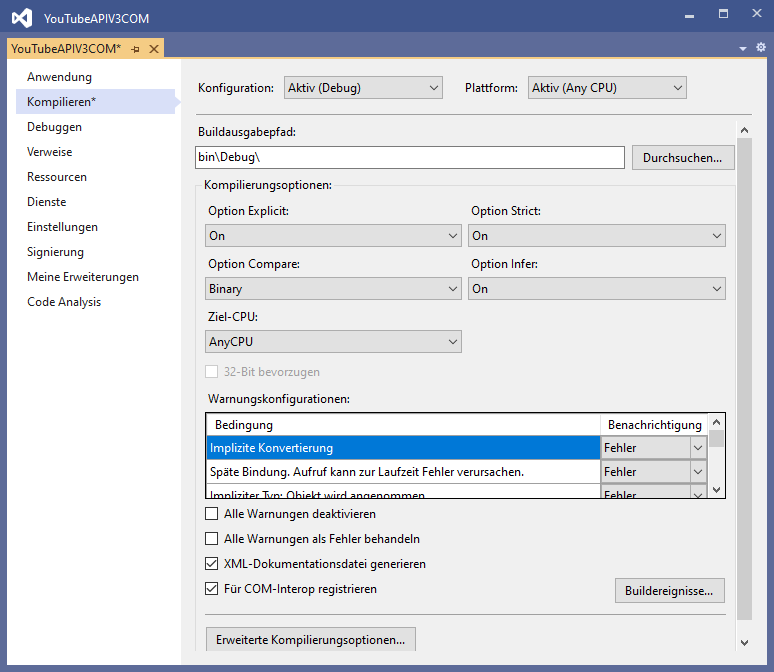Expand the Option Strict dropdown
The image size is (774, 672).
point(596,236)
